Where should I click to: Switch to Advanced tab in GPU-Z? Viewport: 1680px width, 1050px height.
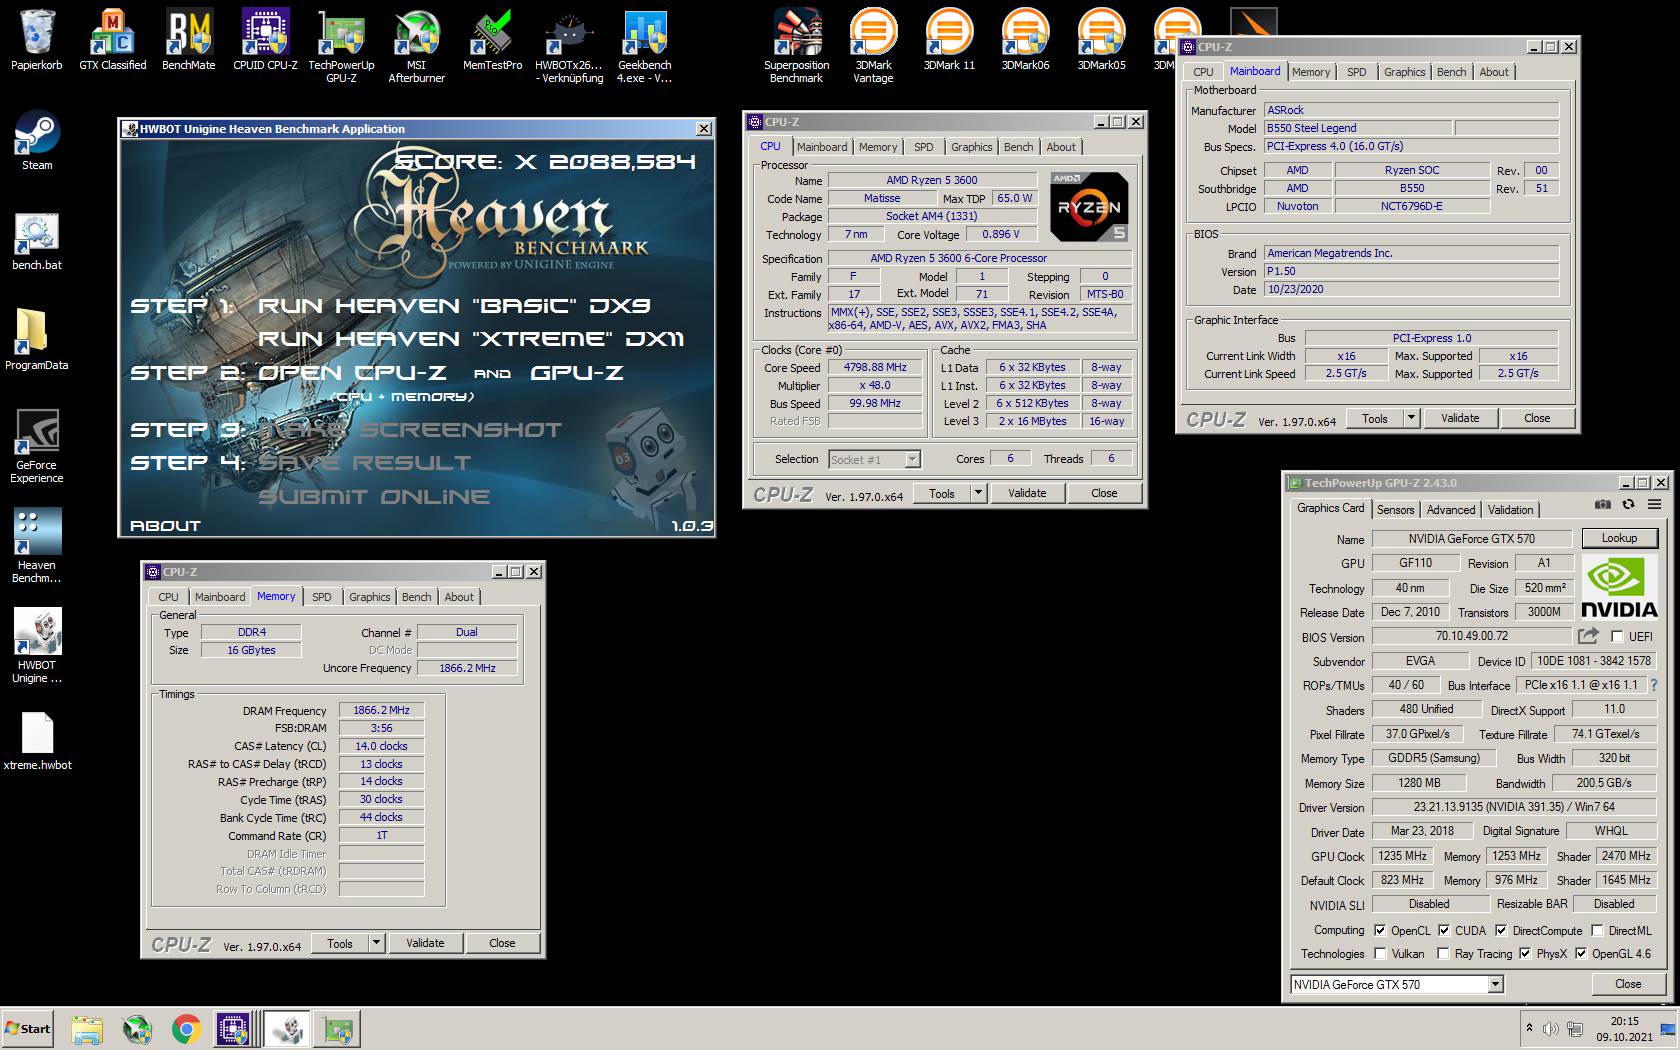[x=1451, y=509]
